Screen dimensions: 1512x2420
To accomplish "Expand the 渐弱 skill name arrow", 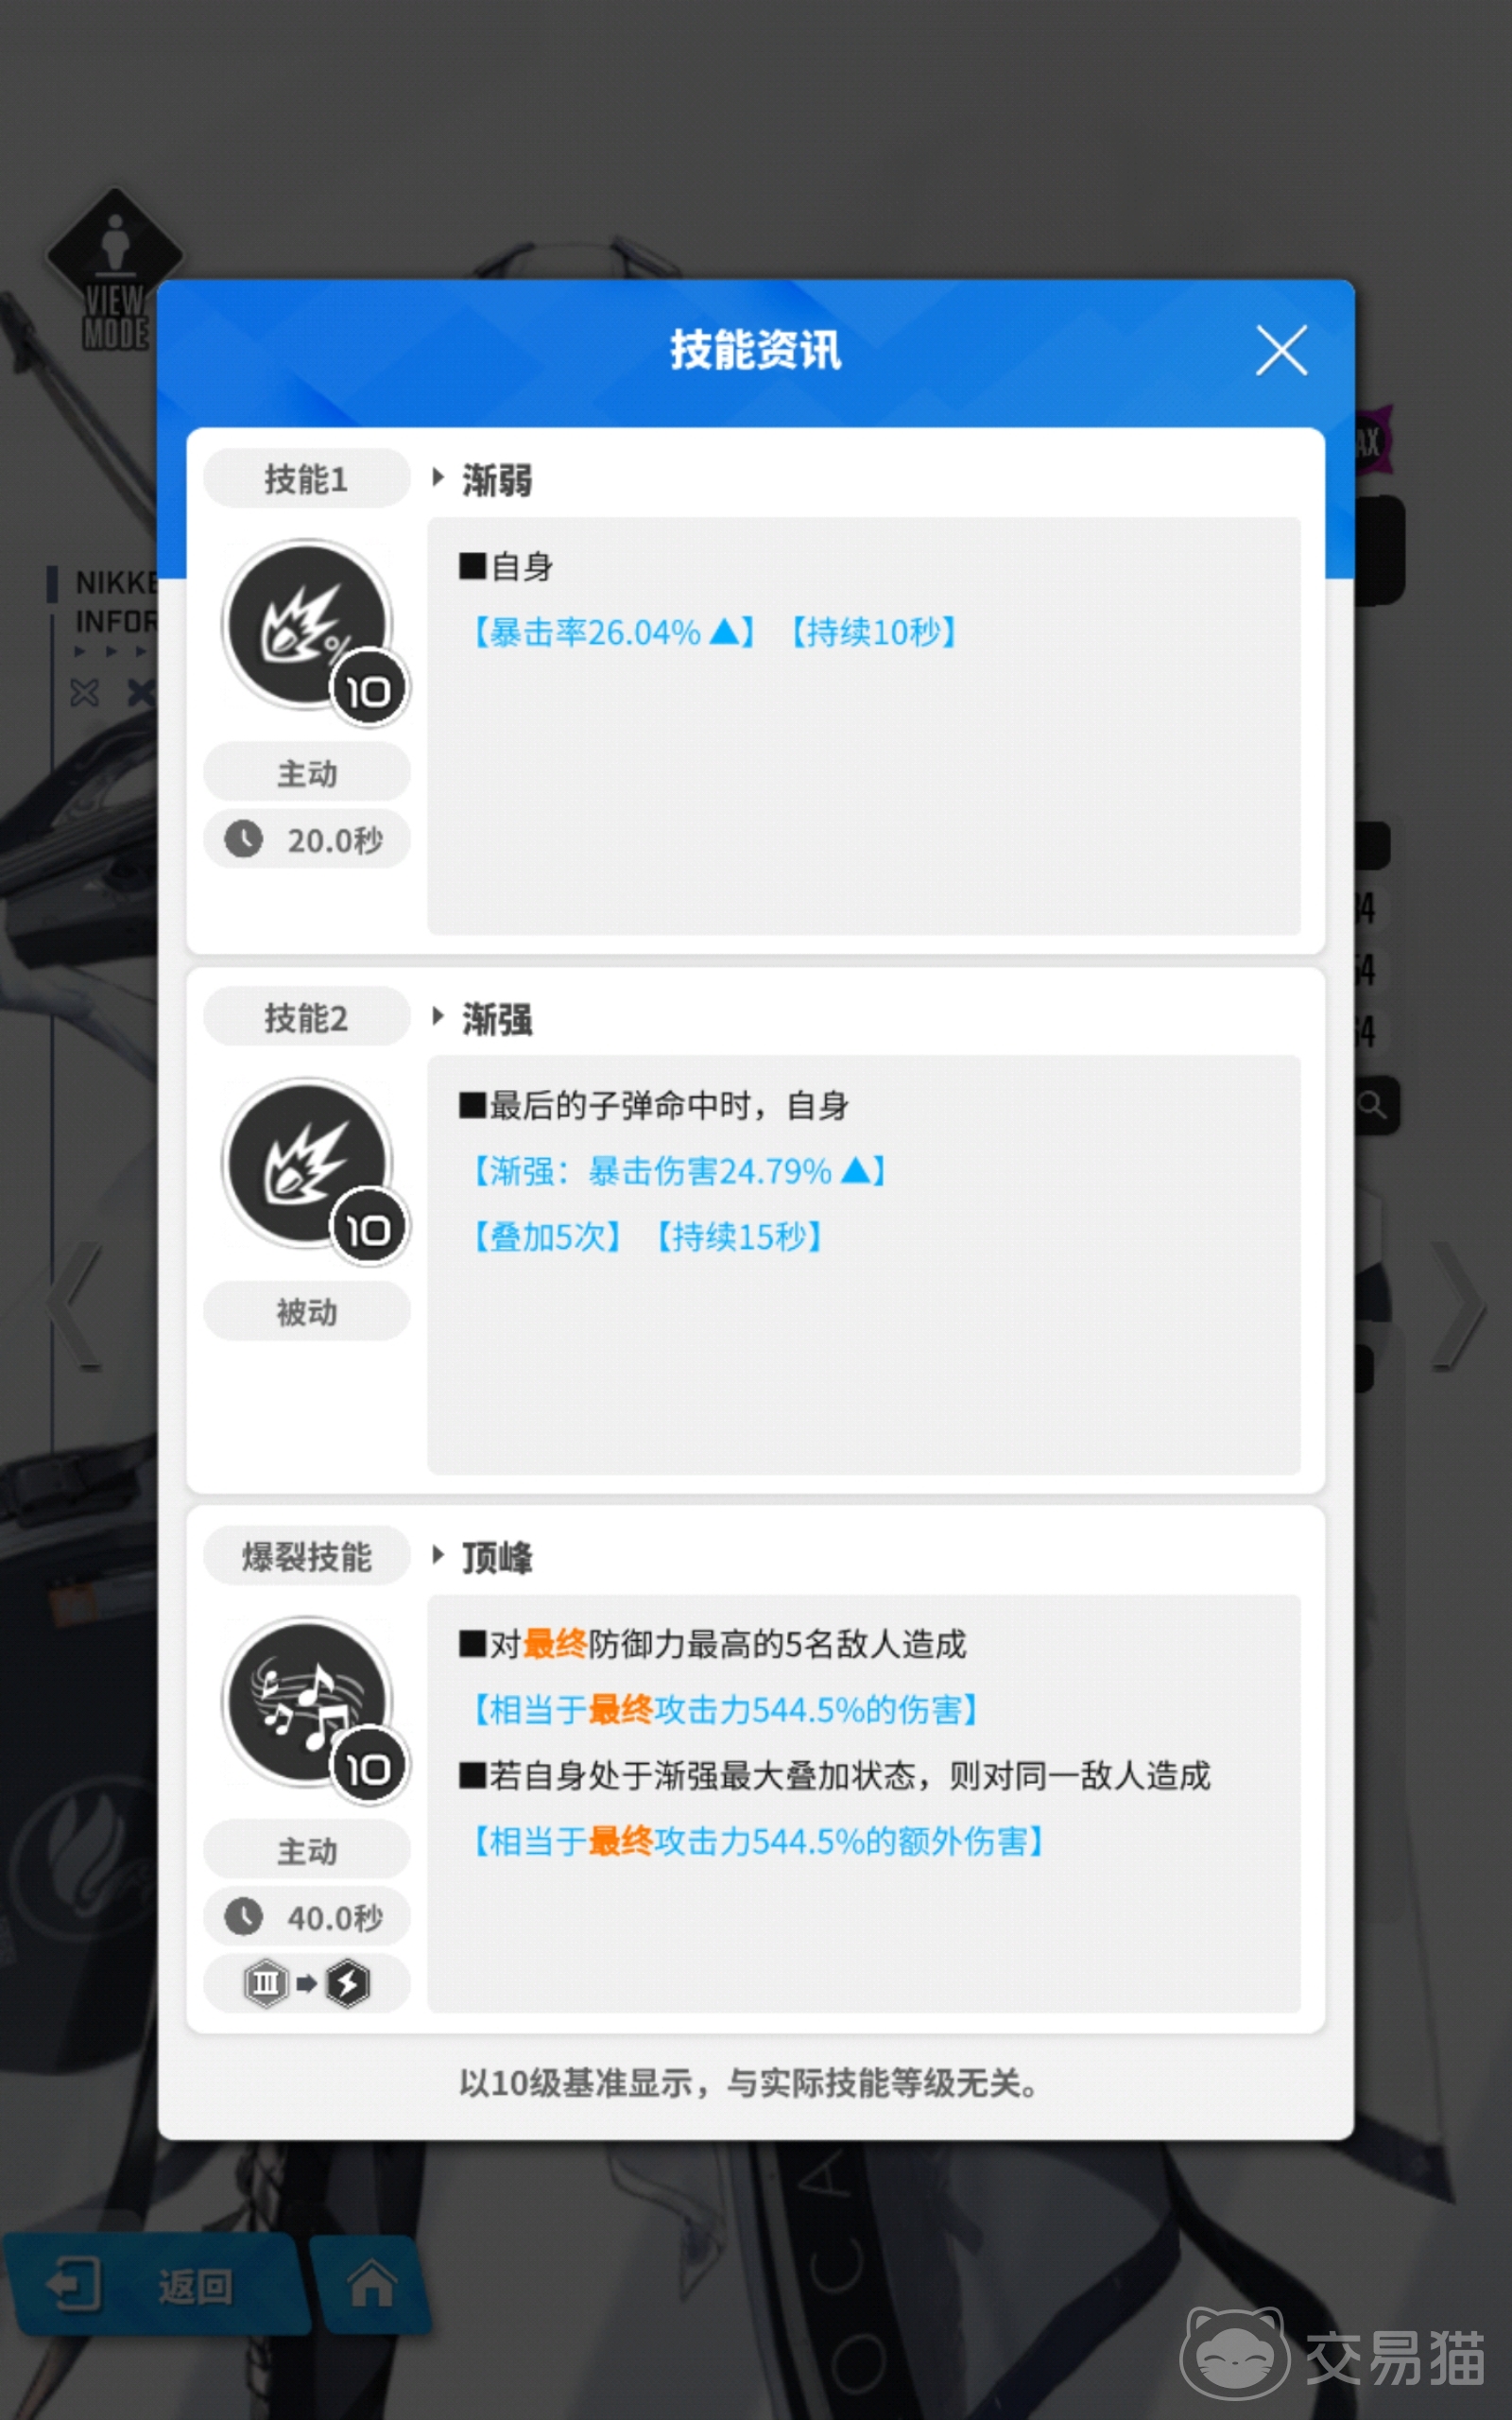I will (438, 478).
